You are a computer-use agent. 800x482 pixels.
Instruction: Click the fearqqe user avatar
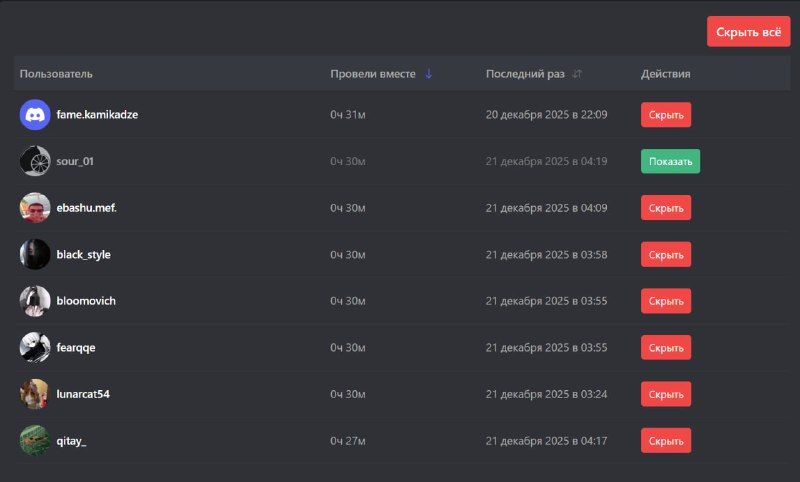click(35, 347)
